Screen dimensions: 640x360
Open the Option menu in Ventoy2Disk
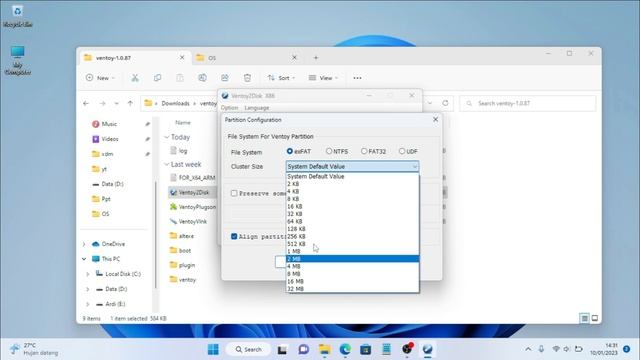(229, 108)
